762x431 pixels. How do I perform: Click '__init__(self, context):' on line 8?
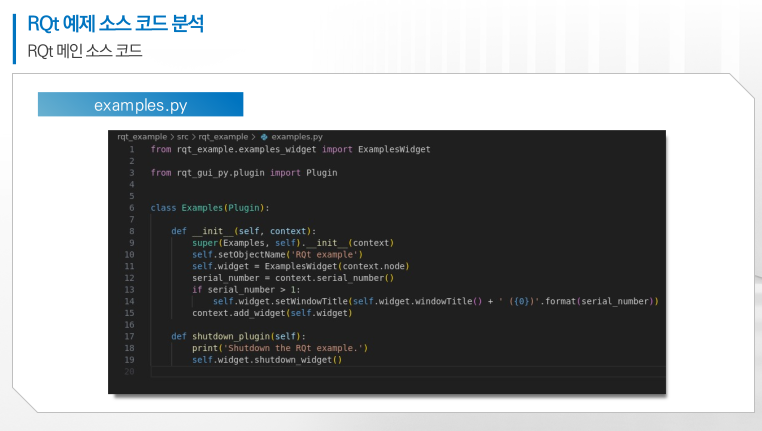click(254, 231)
